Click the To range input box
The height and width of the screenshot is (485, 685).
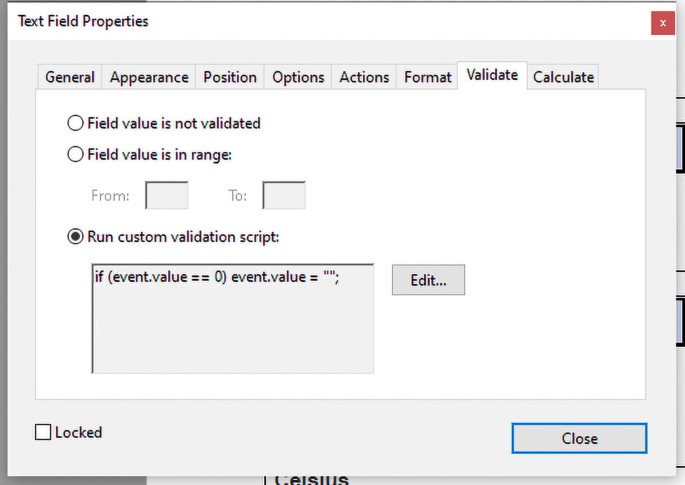tap(284, 195)
